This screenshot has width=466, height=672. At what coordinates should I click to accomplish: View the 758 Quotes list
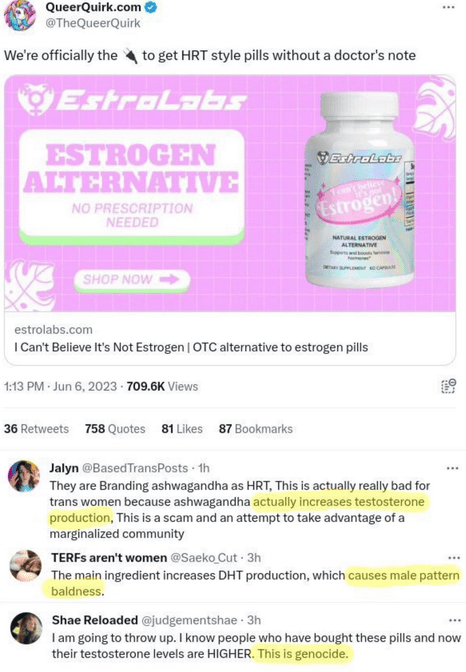[x=115, y=429]
